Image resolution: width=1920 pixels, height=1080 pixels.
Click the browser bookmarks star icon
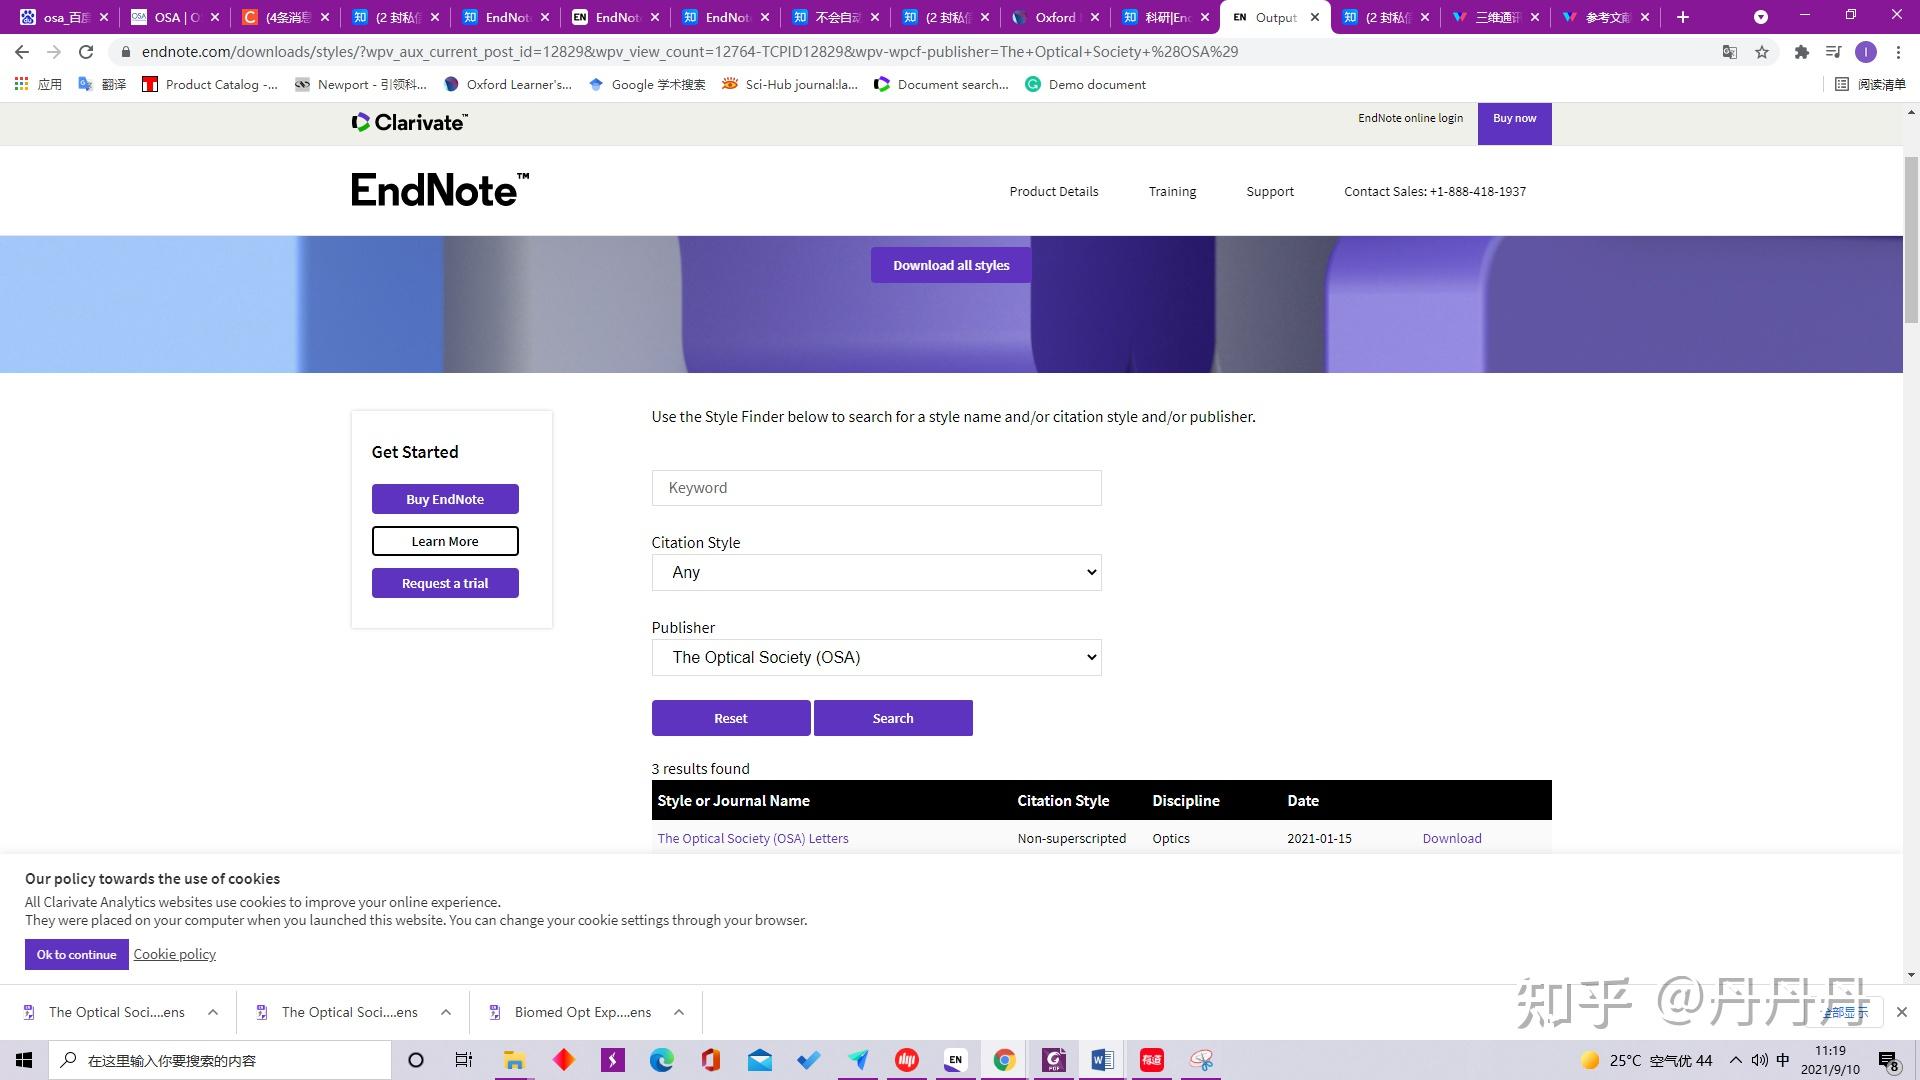pyautogui.click(x=1762, y=51)
